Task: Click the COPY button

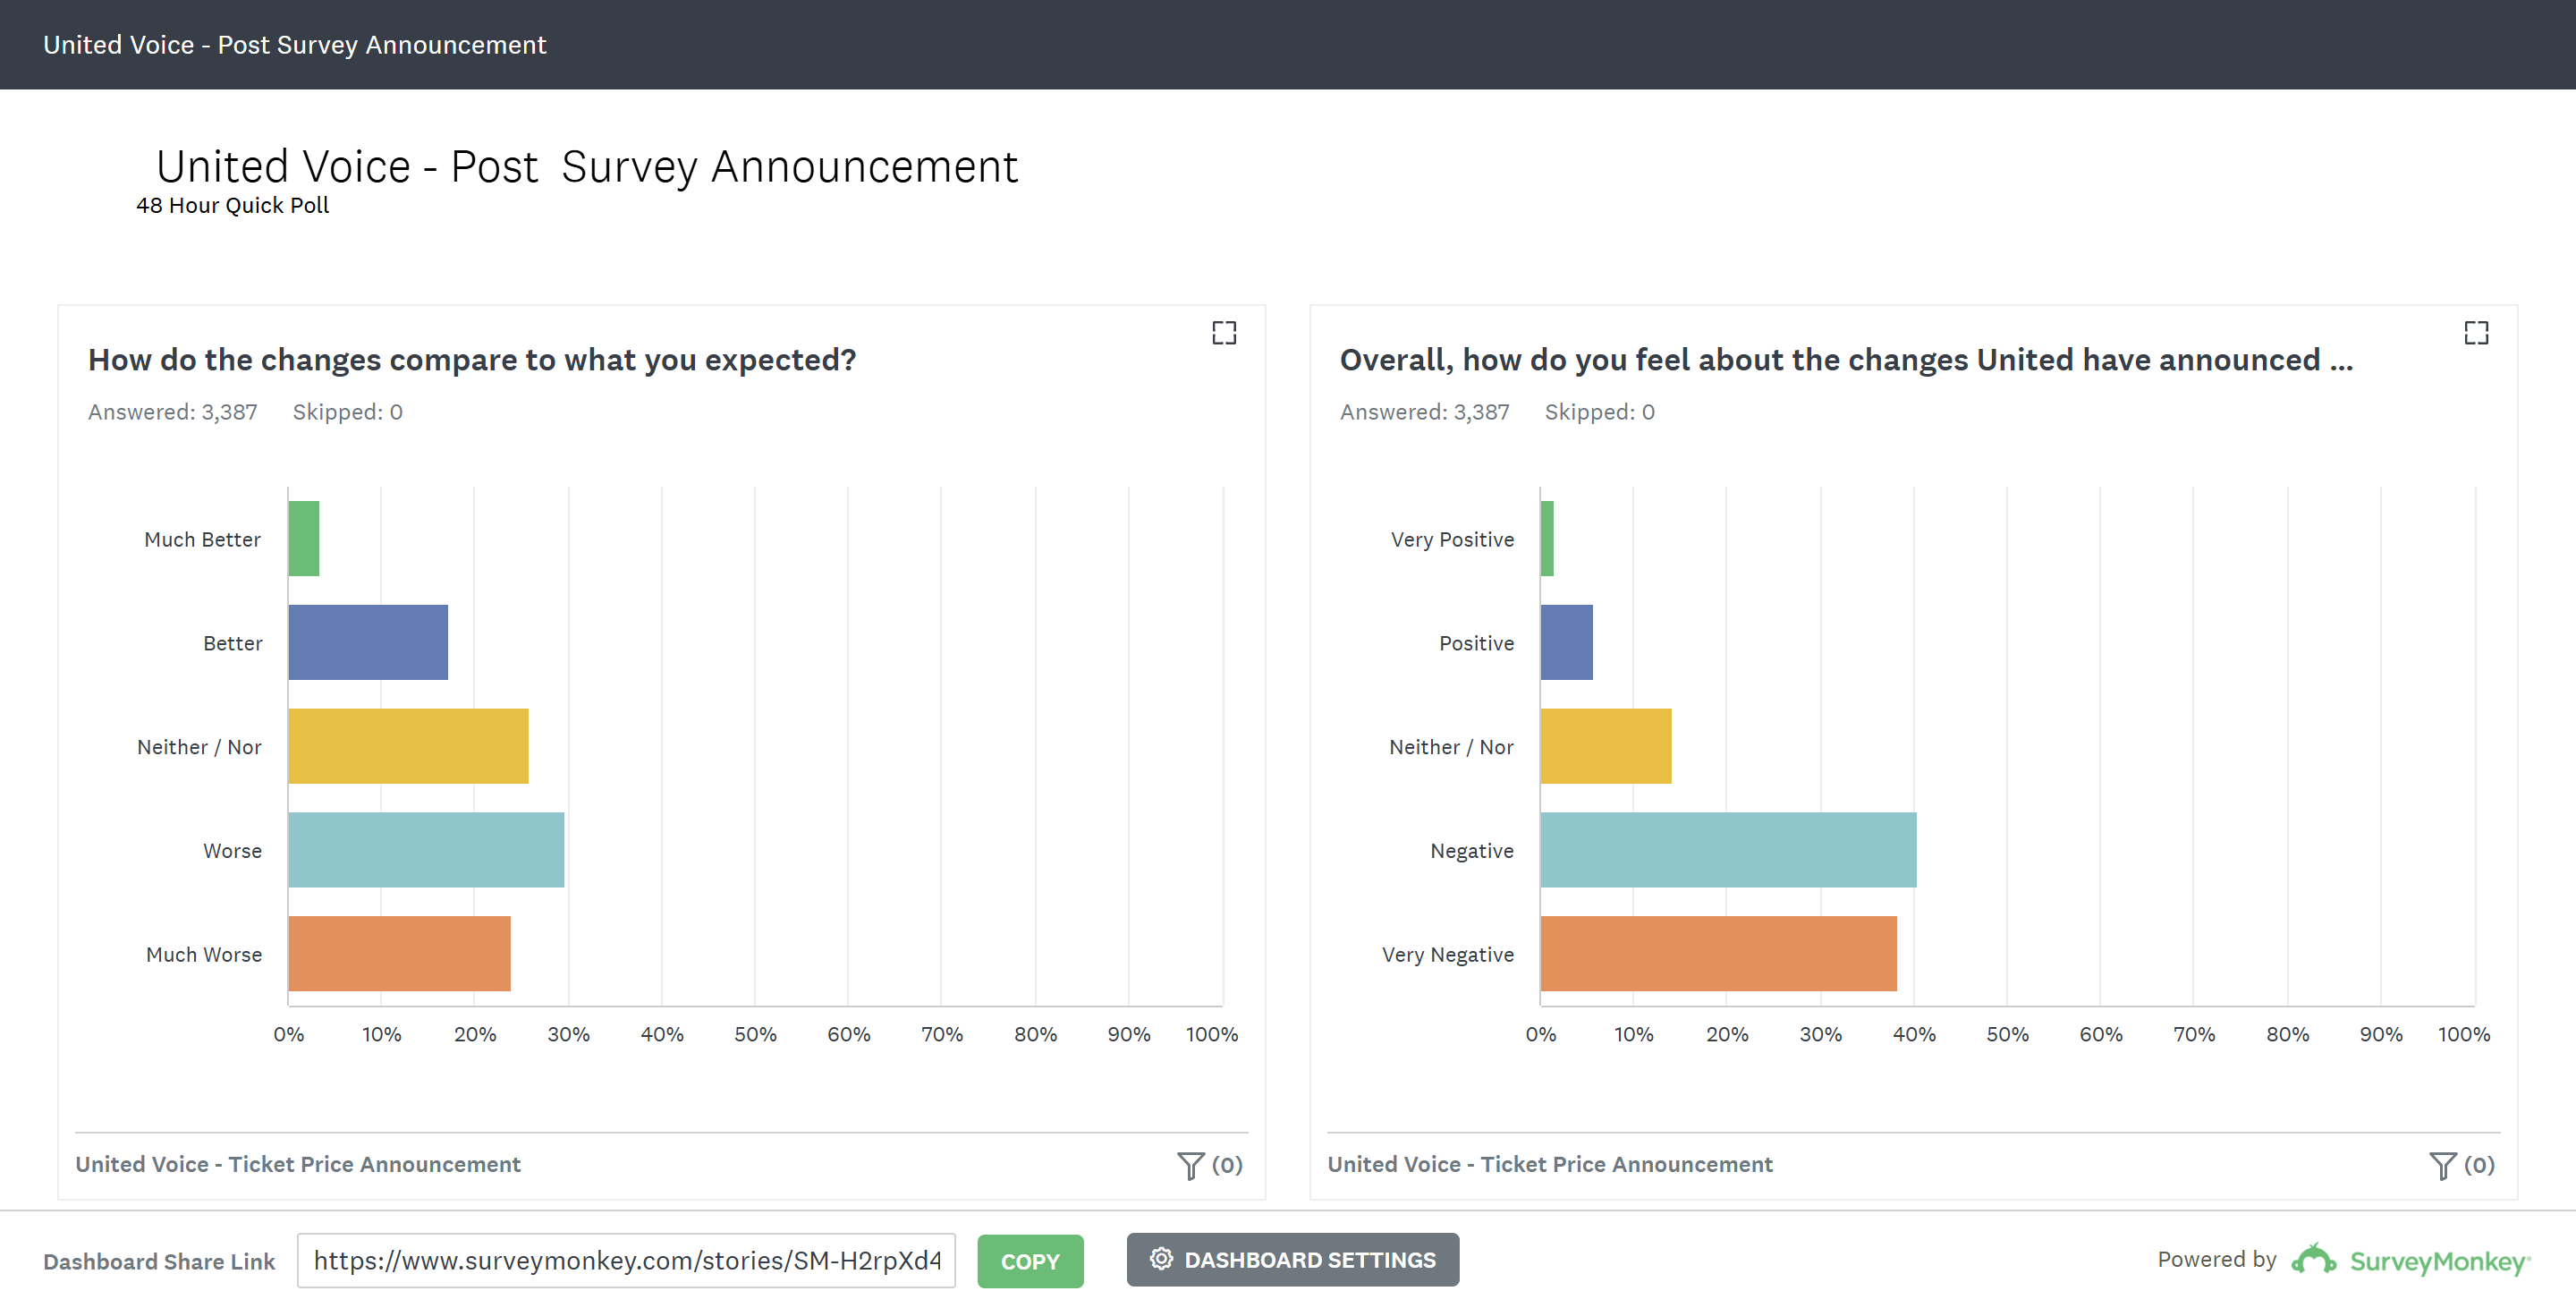Action: 1030,1261
